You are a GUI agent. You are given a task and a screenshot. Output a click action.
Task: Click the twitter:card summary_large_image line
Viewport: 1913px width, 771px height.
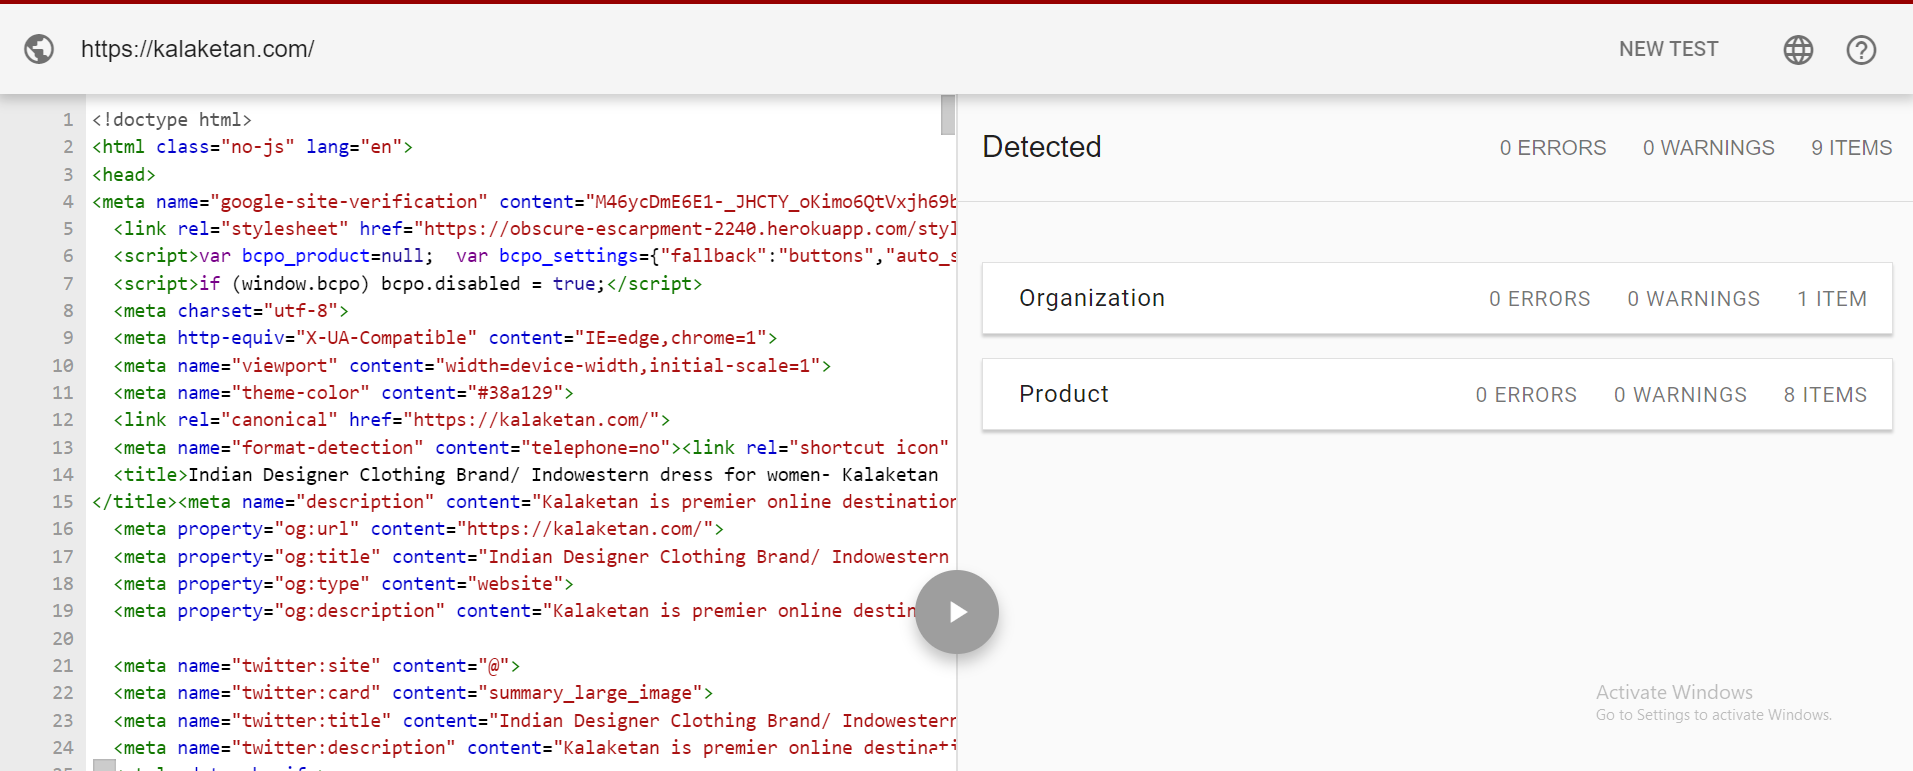(413, 693)
